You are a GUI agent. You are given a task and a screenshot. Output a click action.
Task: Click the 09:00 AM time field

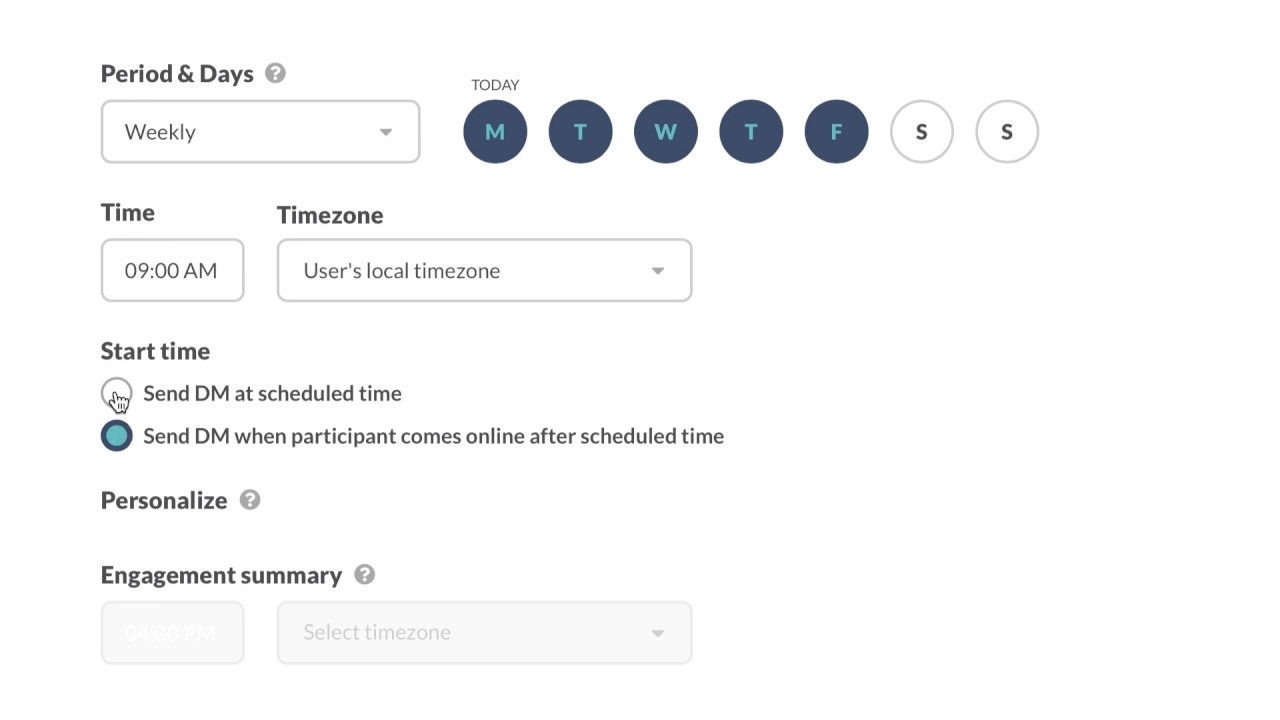[172, 270]
